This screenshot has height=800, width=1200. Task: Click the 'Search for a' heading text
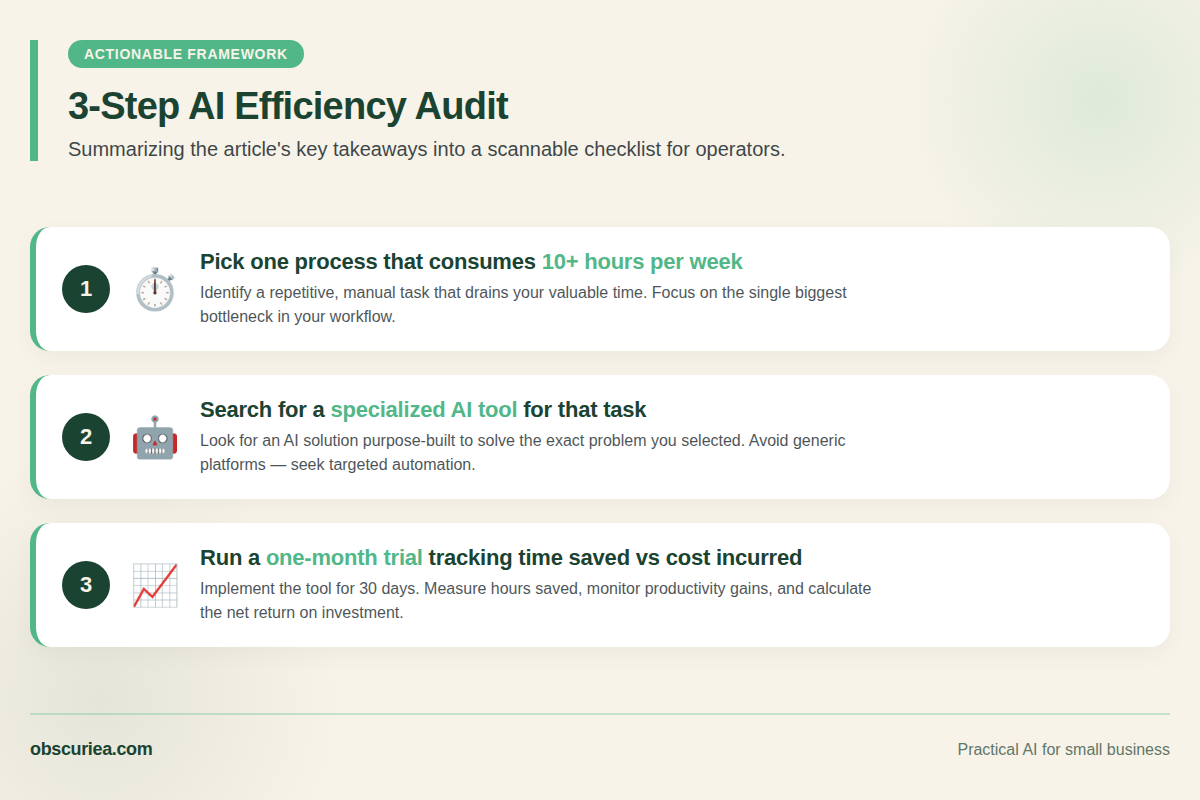(x=263, y=410)
